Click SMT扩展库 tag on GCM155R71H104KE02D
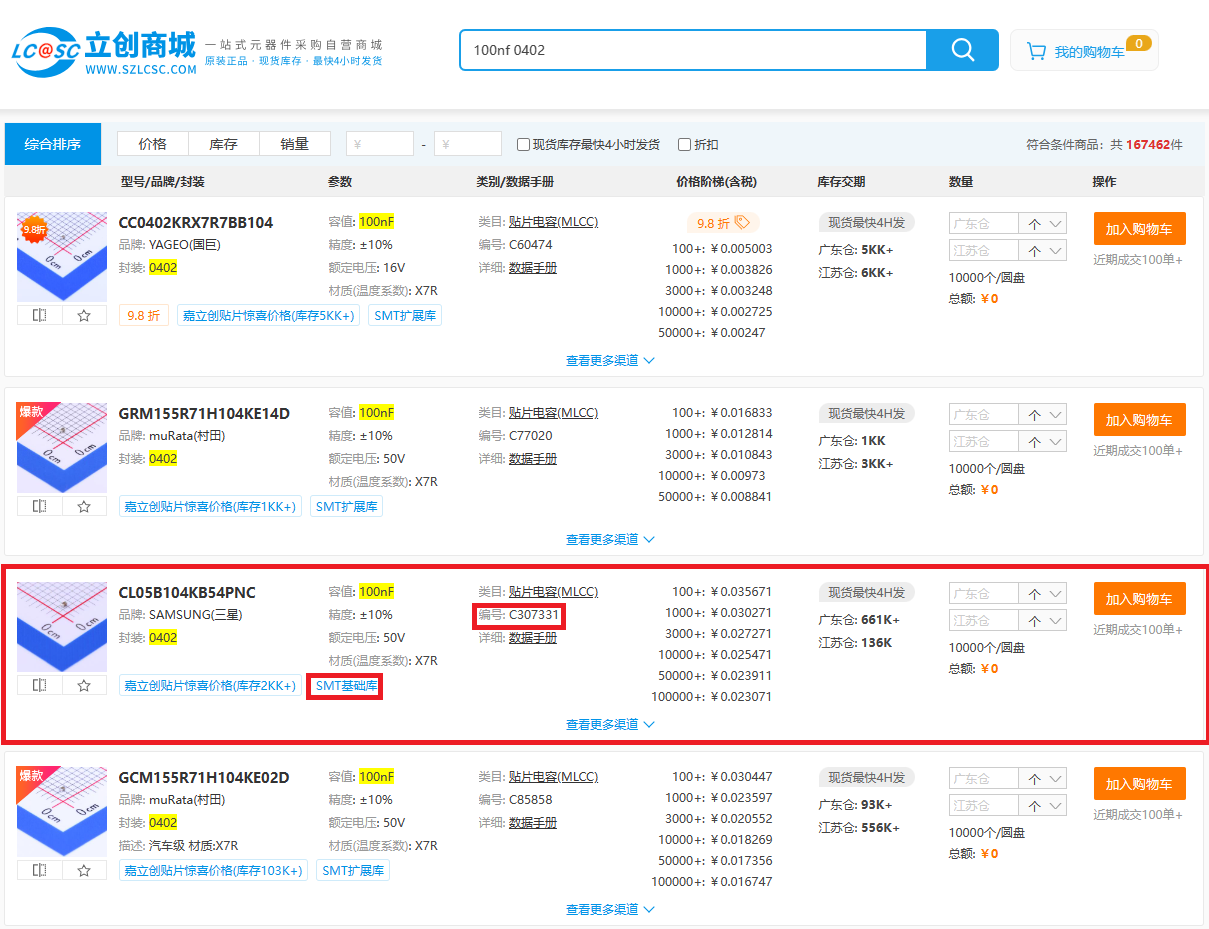Image resolution: width=1209 pixels, height=929 pixels. click(353, 870)
